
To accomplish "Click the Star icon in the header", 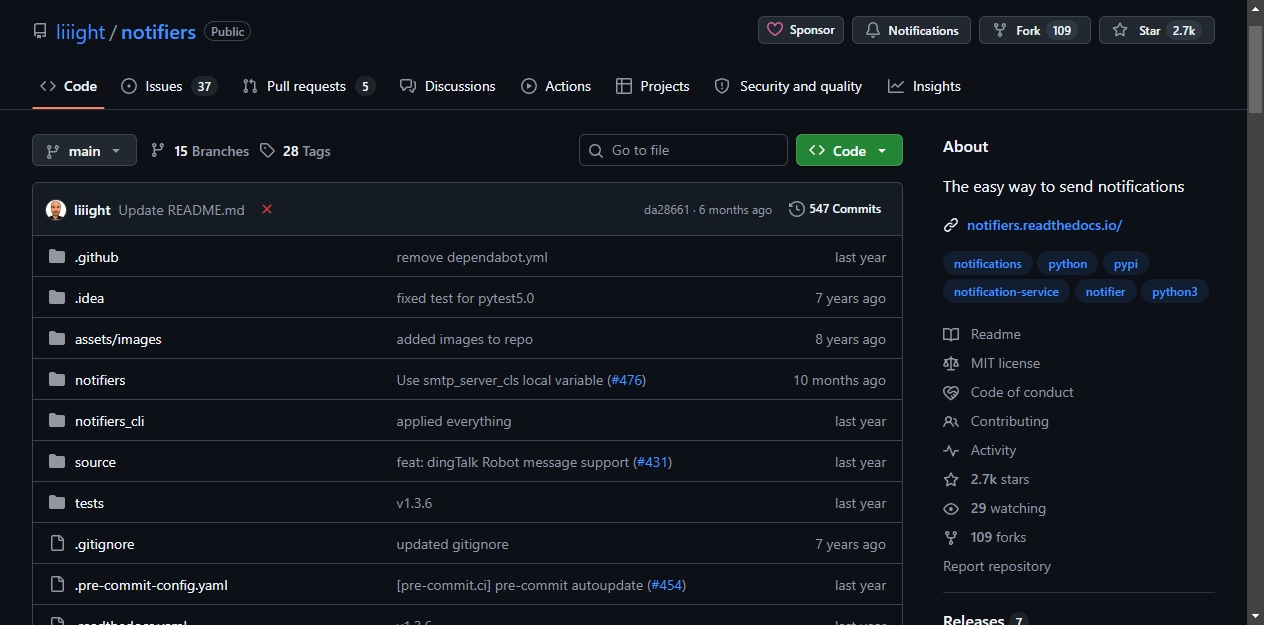I will click(x=1120, y=31).
